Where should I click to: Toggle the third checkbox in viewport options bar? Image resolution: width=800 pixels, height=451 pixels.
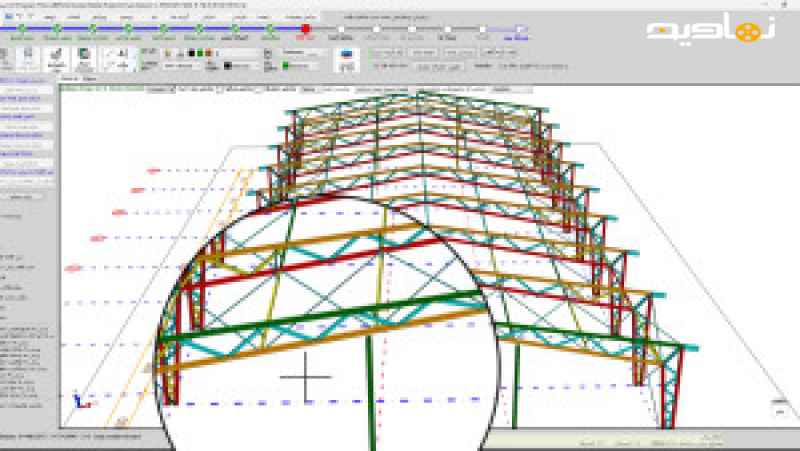(x=259, y=89)
